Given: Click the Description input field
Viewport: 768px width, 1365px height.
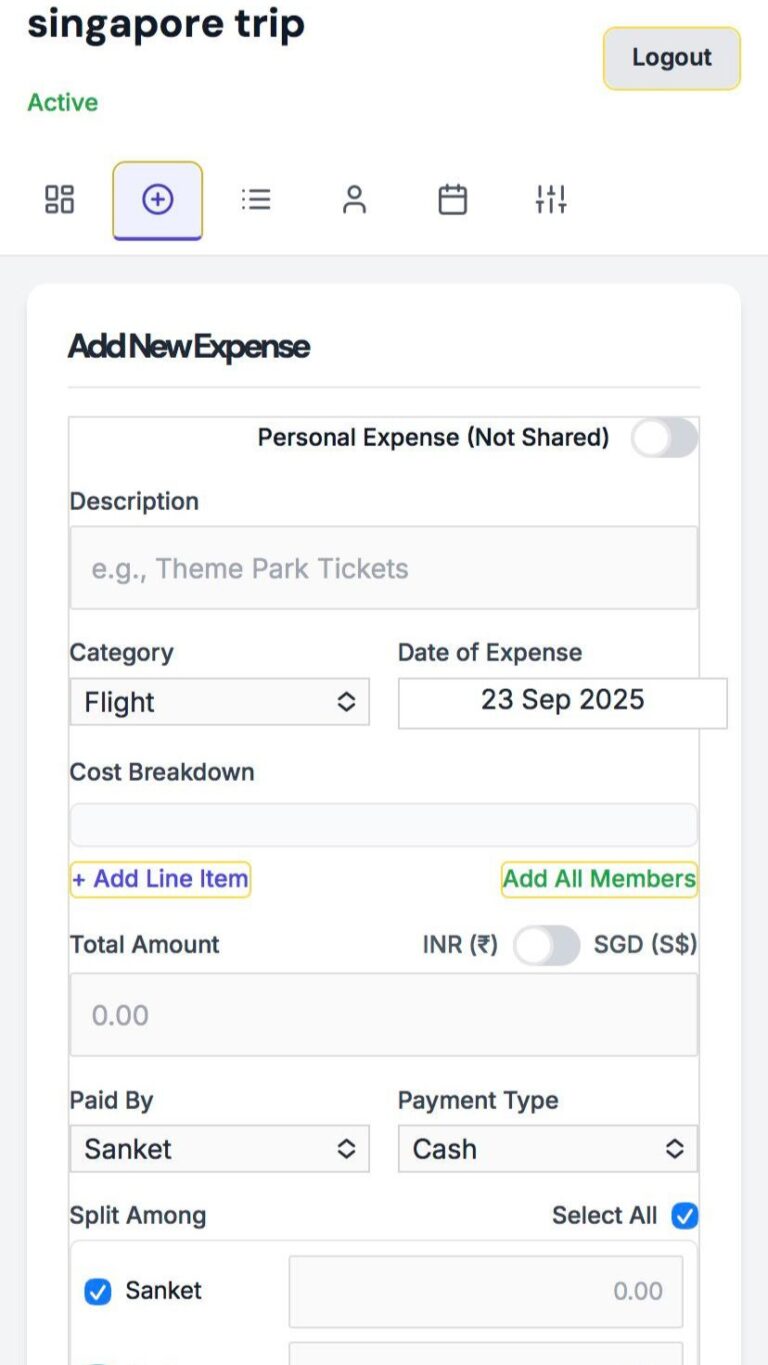Looking at the screenshot, I should [x=383, y=568].
